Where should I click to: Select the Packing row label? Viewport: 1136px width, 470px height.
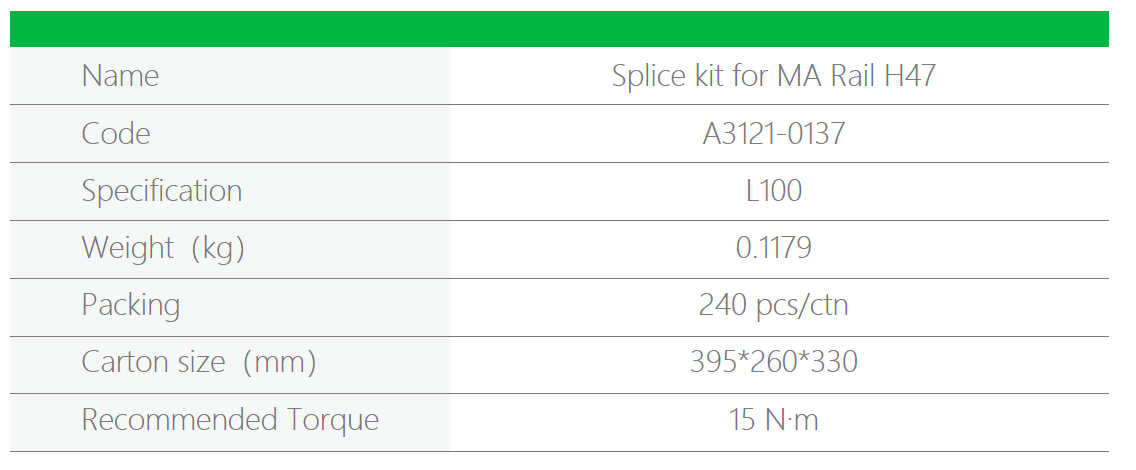pos(131,305)
